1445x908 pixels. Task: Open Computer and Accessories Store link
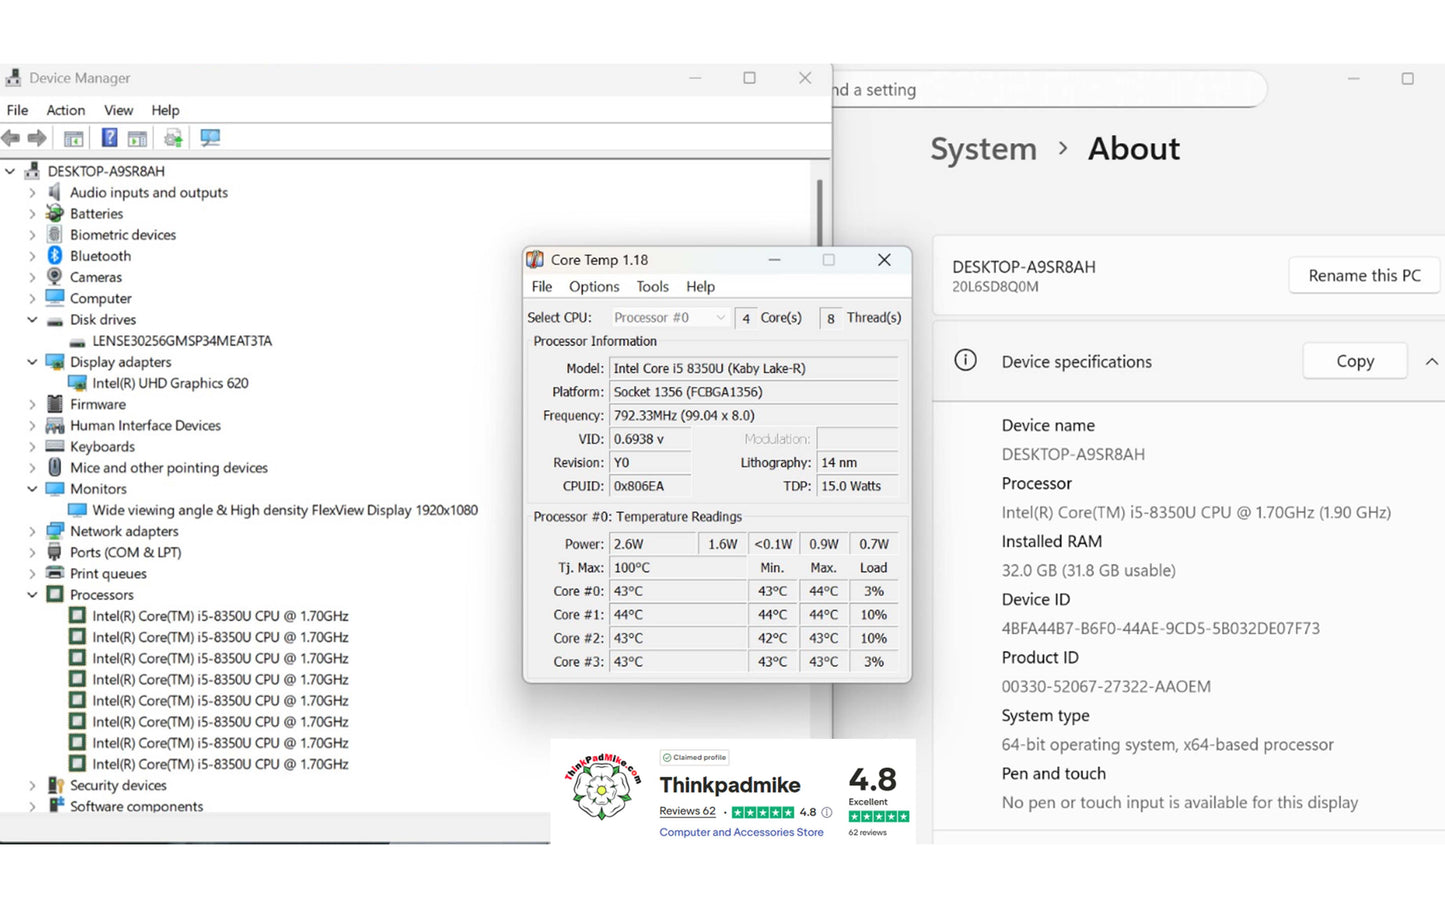click(741, 832)
